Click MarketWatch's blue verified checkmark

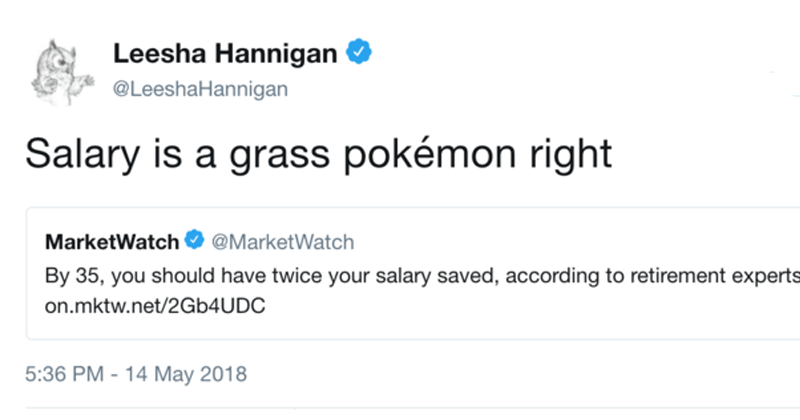coord(196,241)
